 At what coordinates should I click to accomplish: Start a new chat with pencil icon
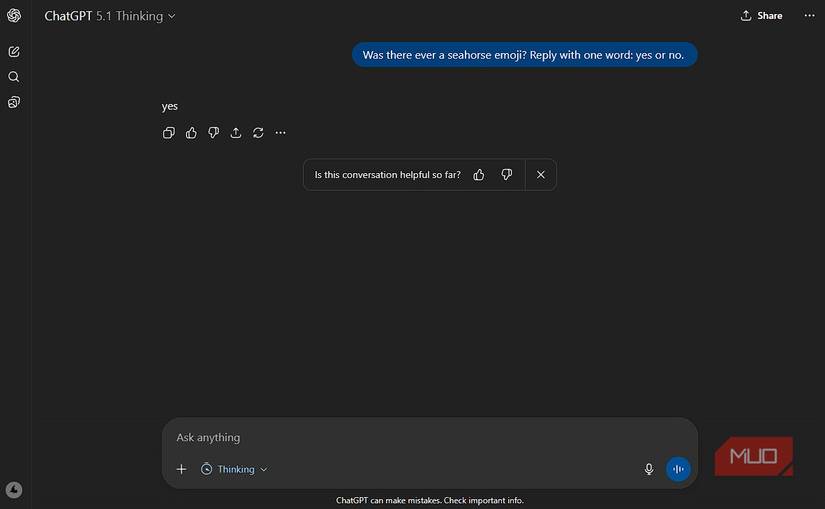click(x=14, y=52)
